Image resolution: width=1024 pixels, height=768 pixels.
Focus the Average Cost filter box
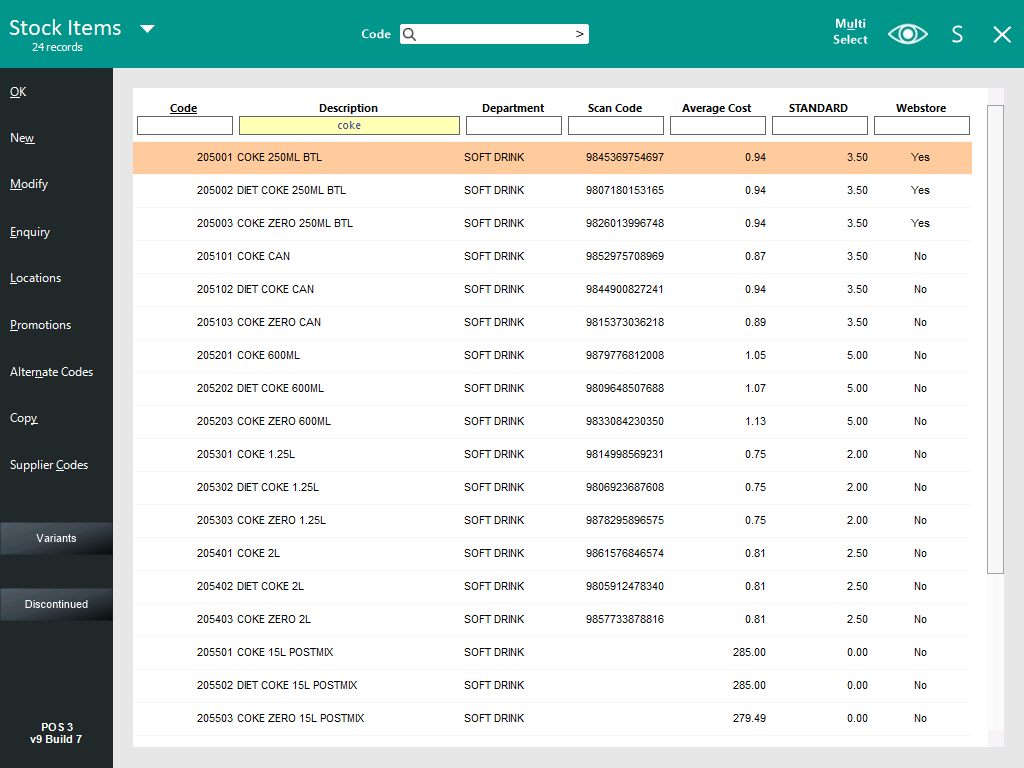click(x=718, y=125)
